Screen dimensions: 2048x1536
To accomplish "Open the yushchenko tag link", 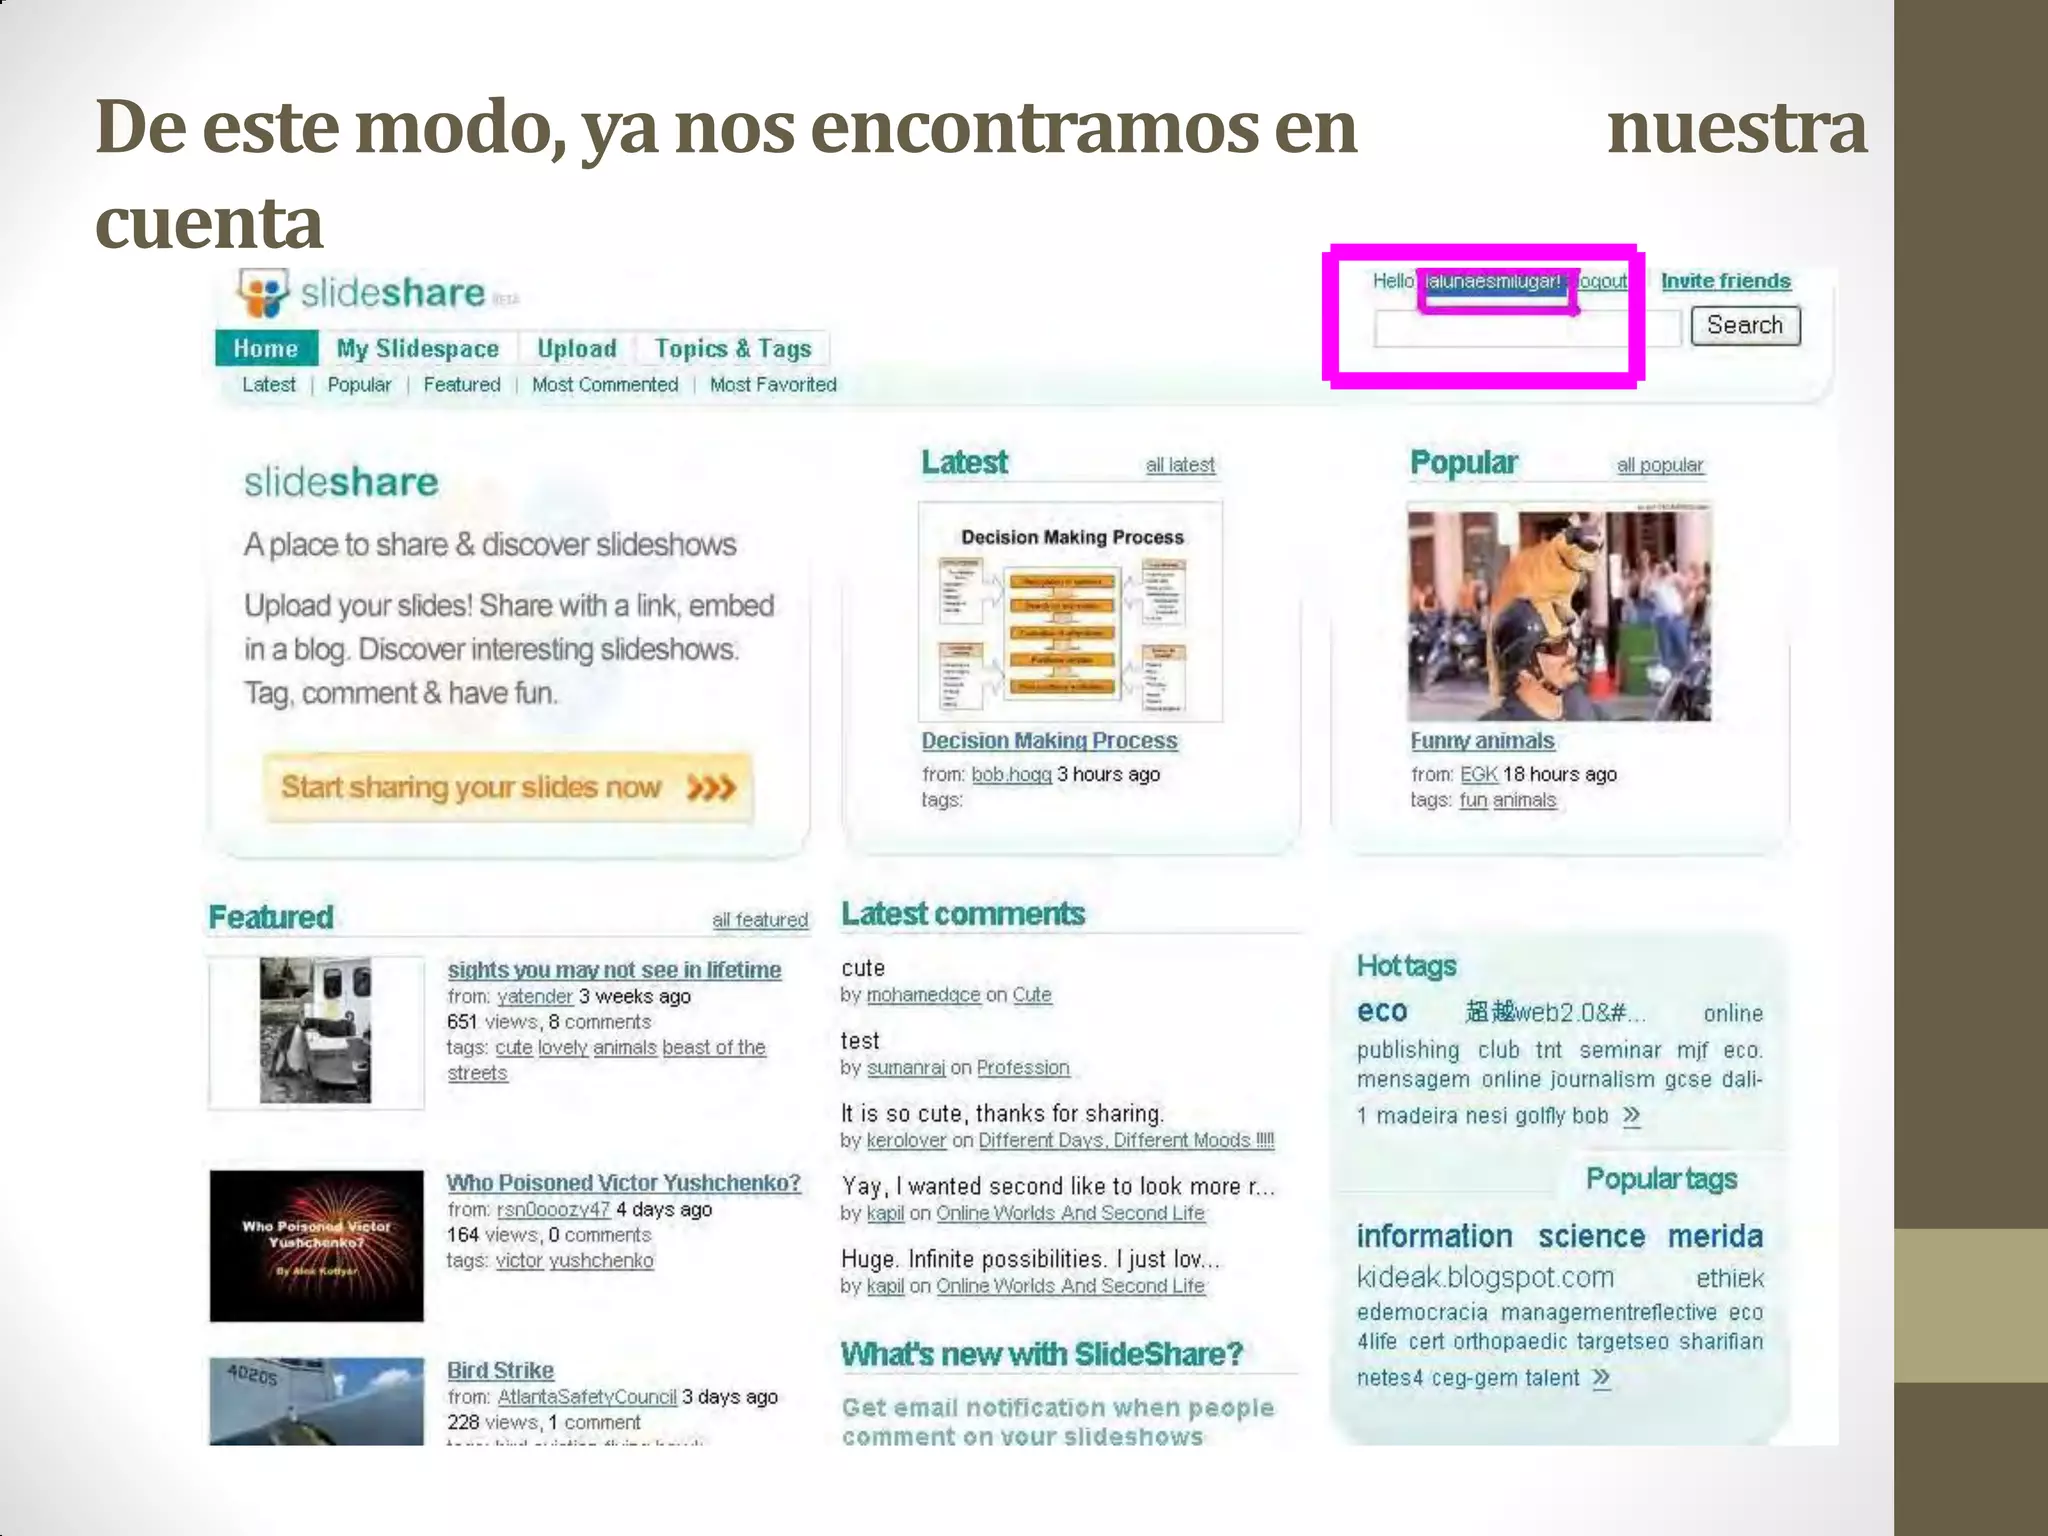I will coord(601,1261).
